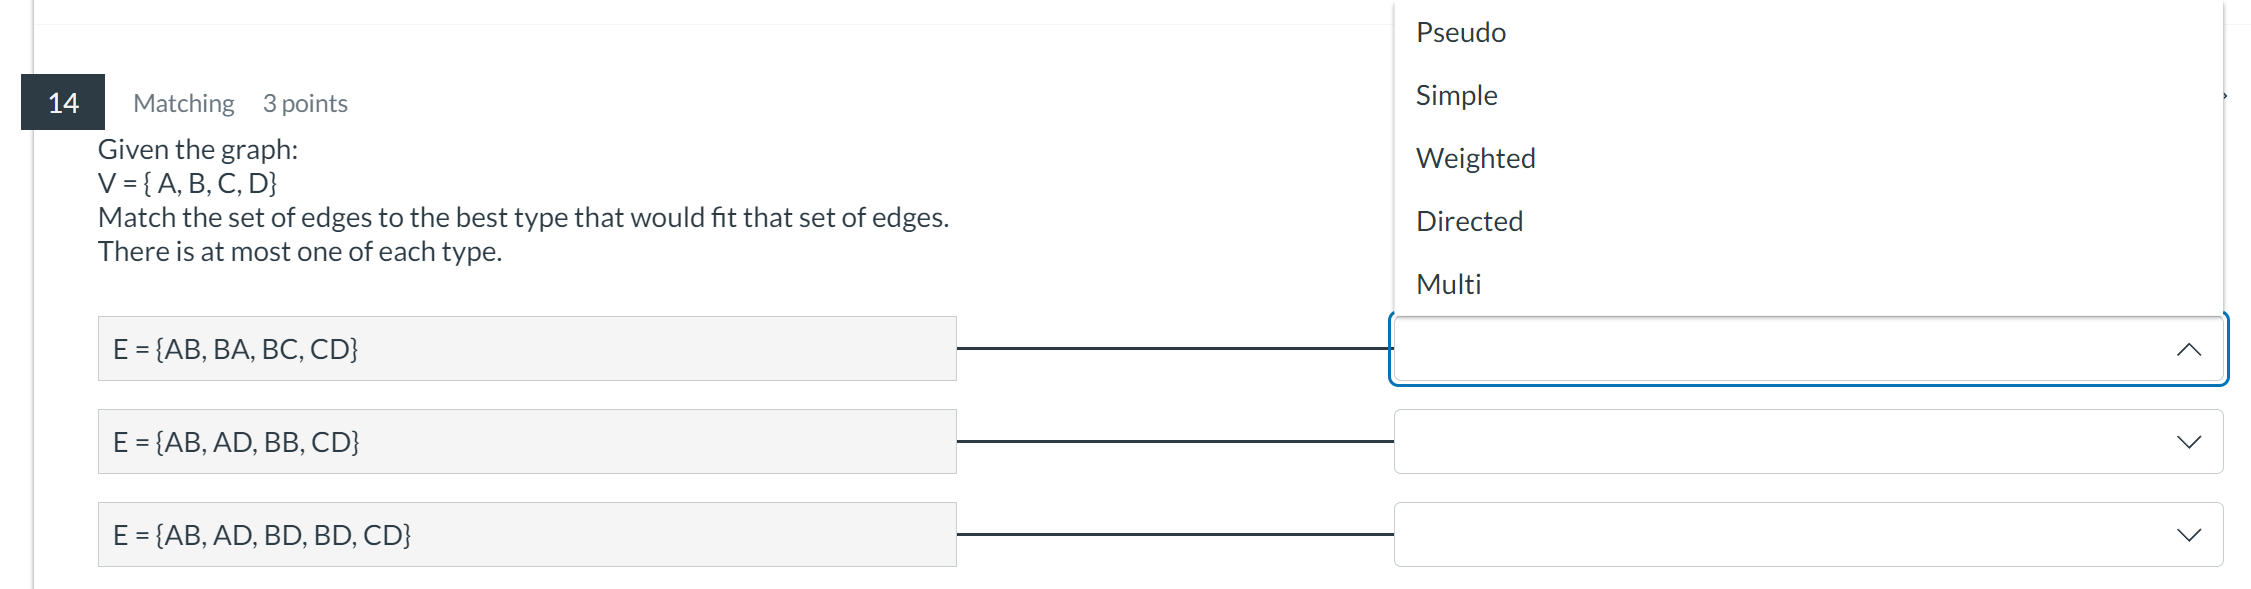Screen dimensions: 2251x589
Task: Click "There is at most one of each type"
Action: [x=300, y=251]
